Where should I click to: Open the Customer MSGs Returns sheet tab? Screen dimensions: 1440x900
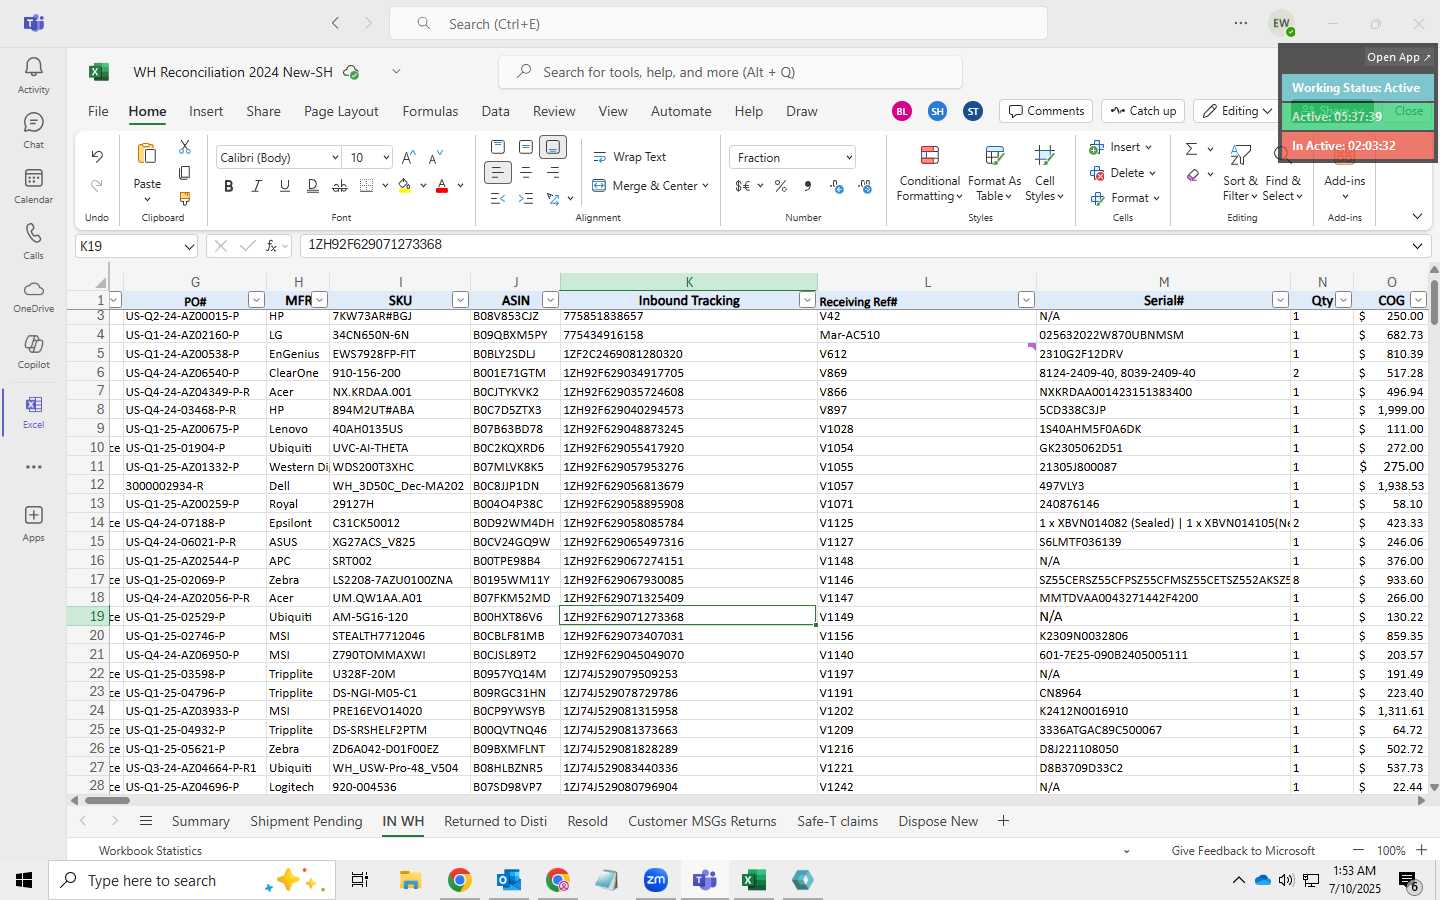(x=702, y=821)
